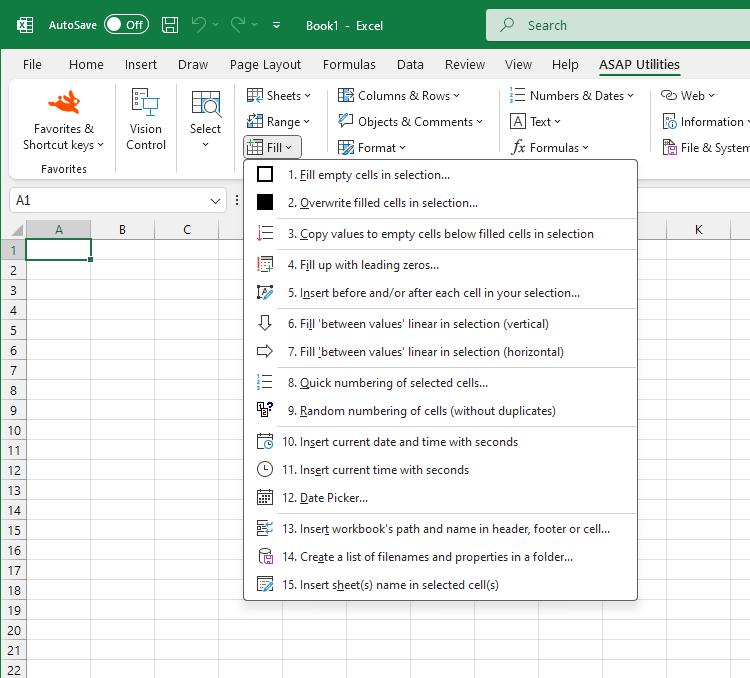The image size is (750, 678).
Task: Click into the Search box
Action: point(618,25)
